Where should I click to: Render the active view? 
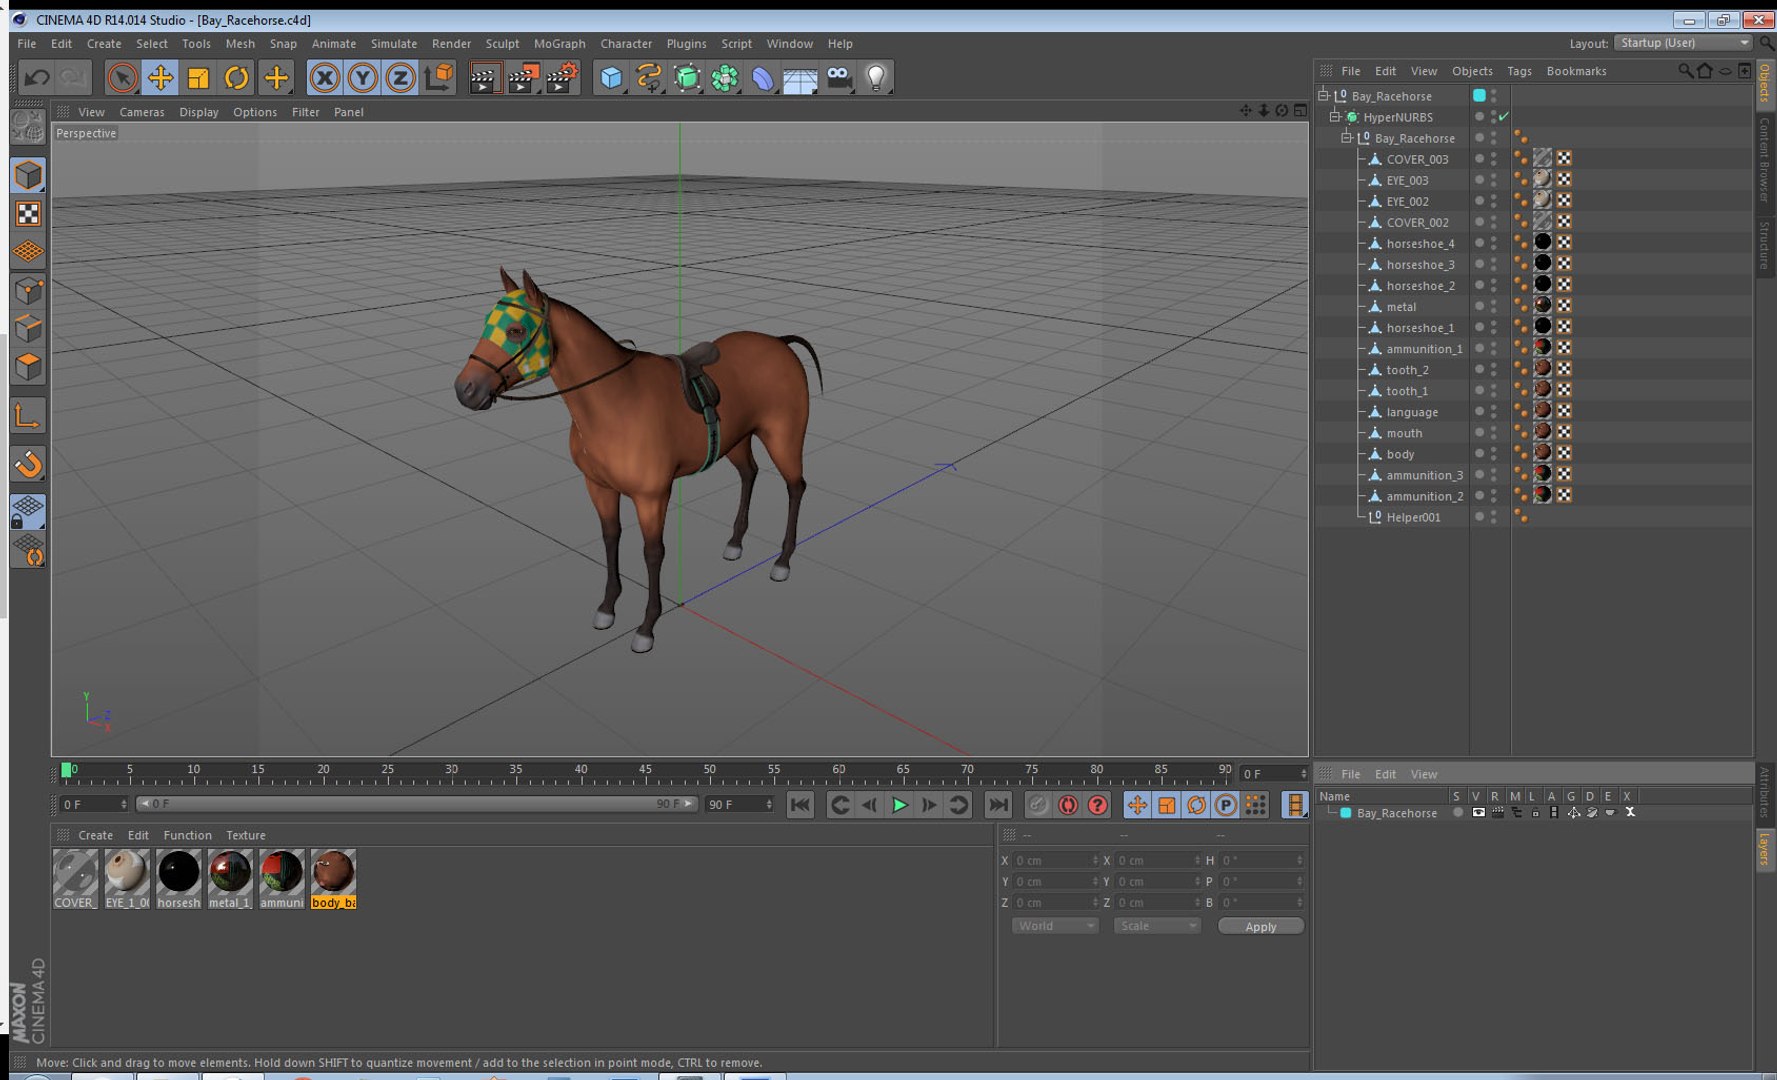(x=484, y=77)
